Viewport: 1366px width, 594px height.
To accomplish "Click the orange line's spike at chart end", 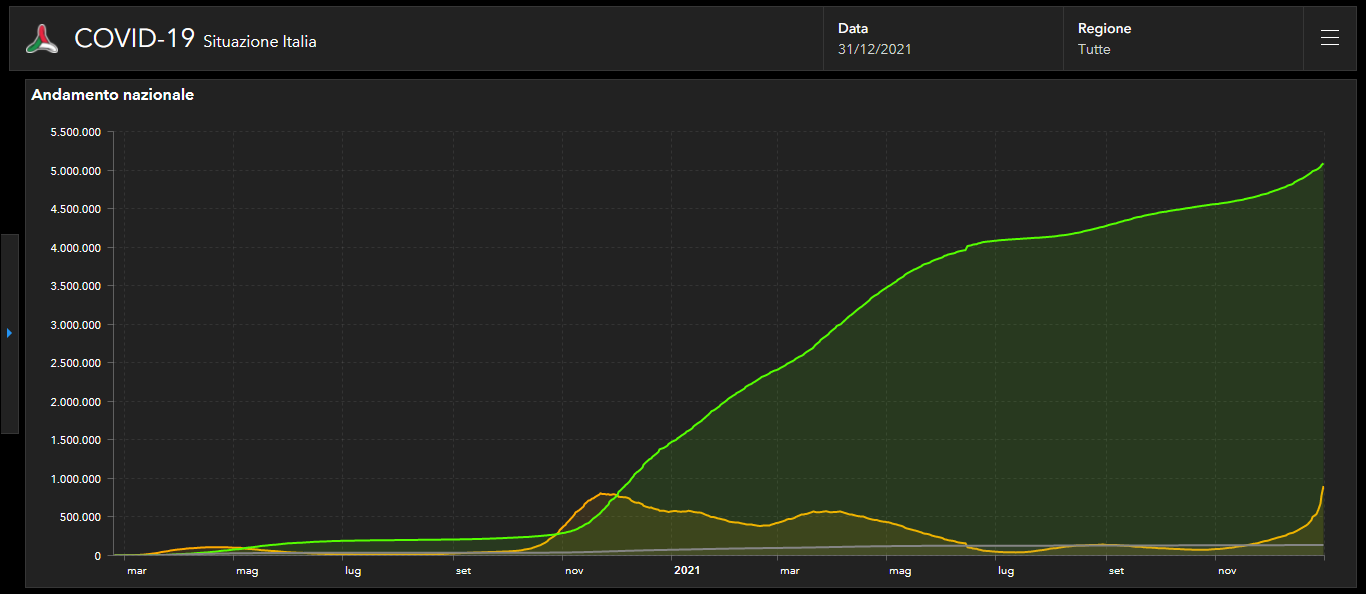I will 1322,488.
